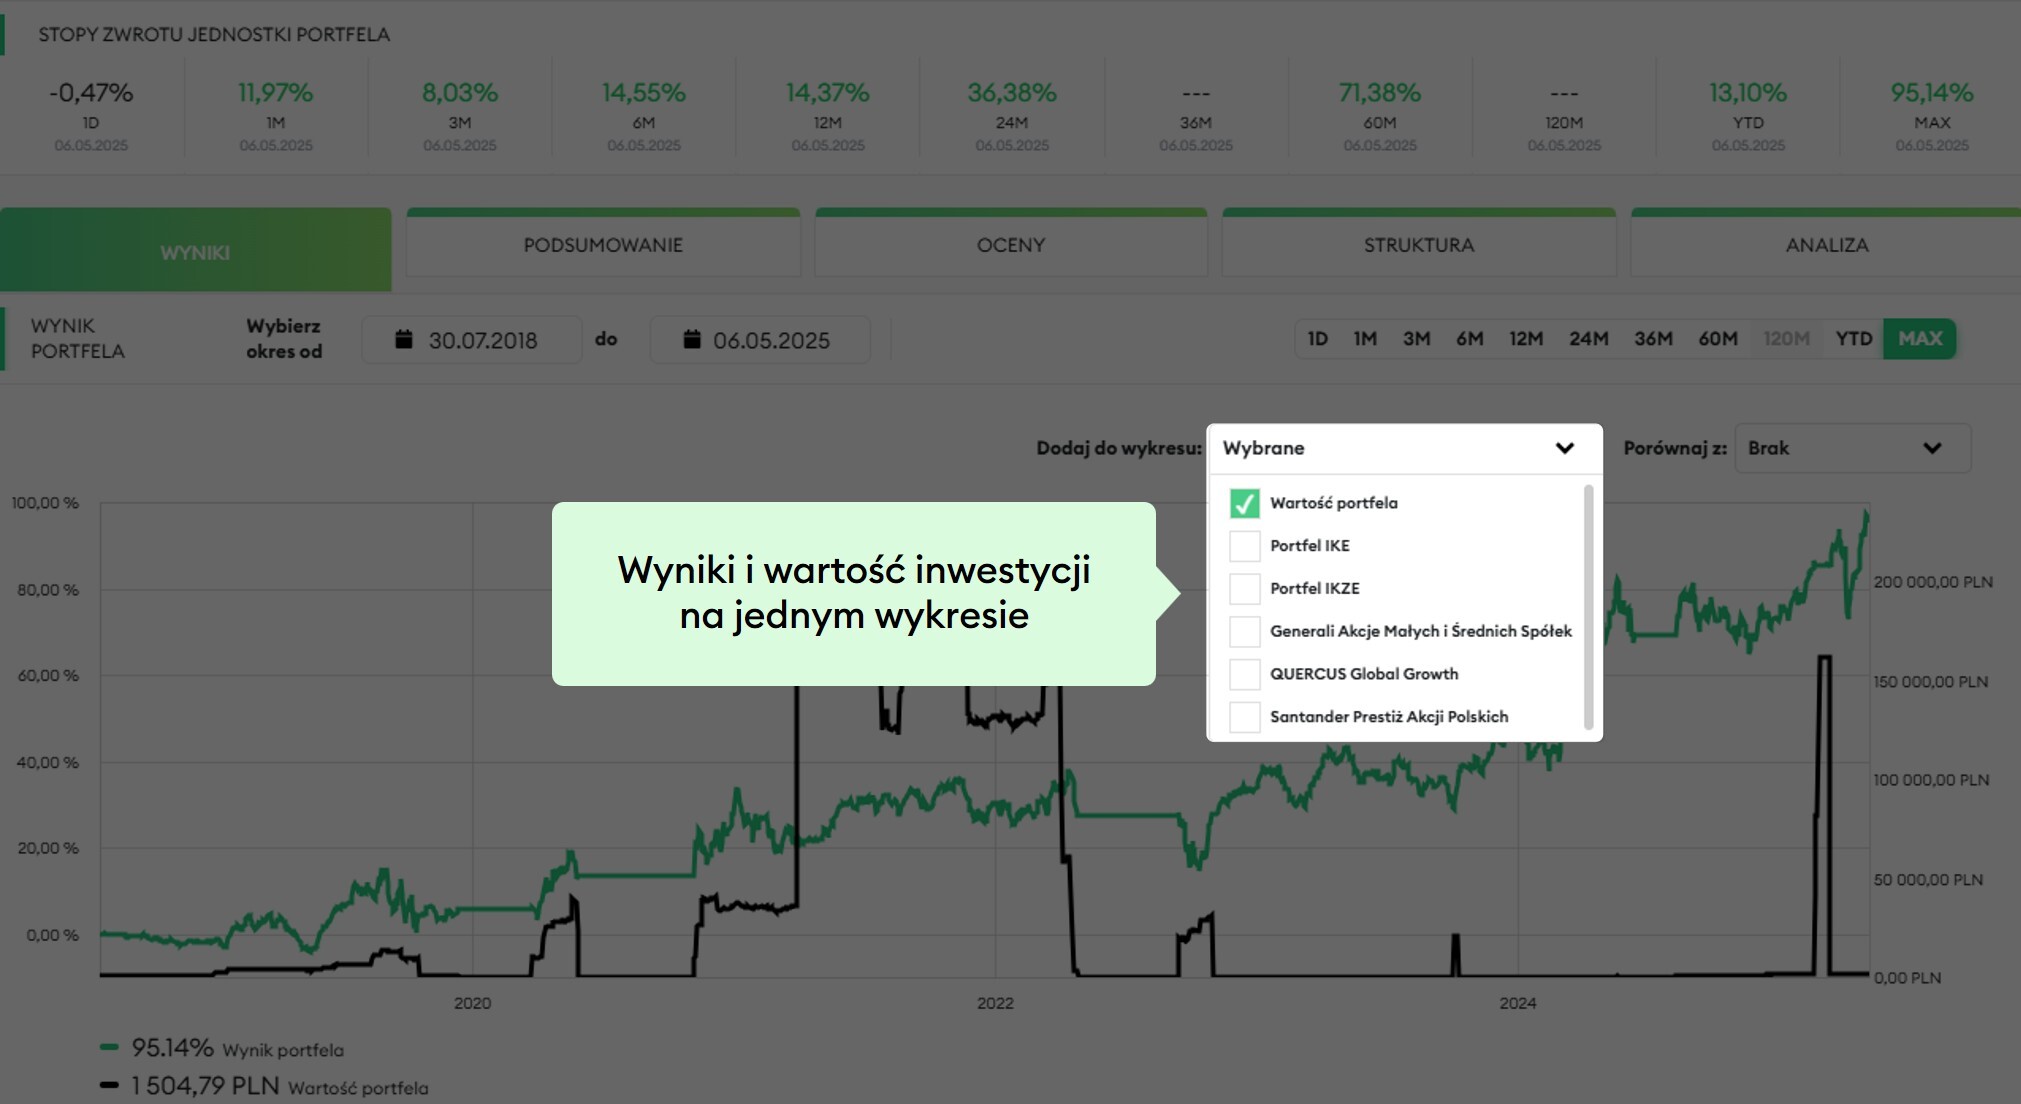Tick the QUERCUS Global Growth checkbox
The width and height of the screenshot is (2021, 1104).
click(x=1244, y=674)
